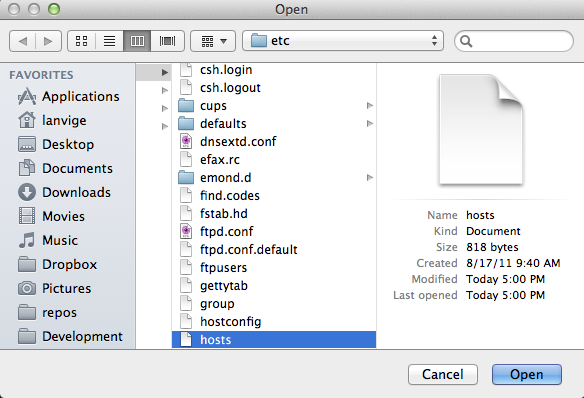Select the efax.rc file
This screenshot has width=584, height=398.
click(274, 160)
